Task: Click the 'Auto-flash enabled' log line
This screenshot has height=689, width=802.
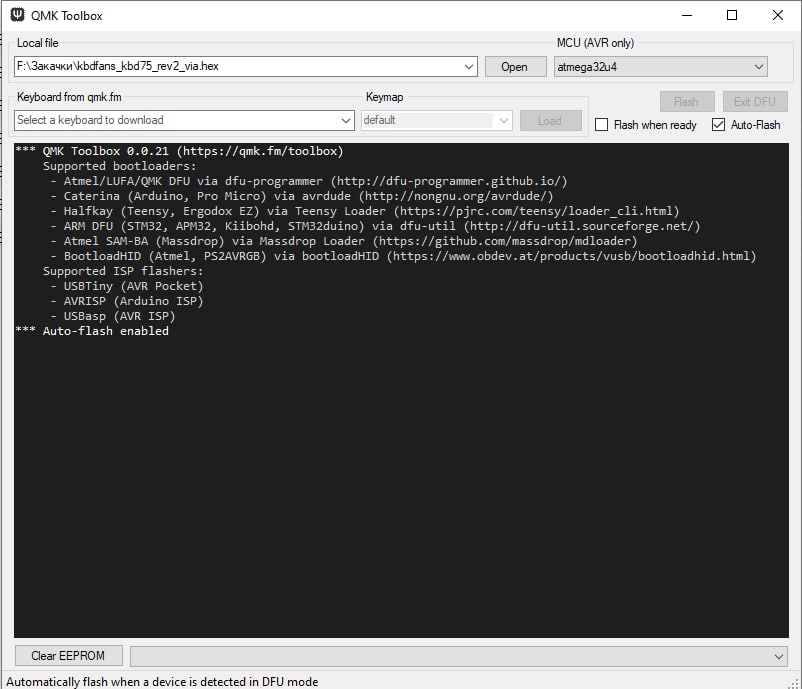Action: pos(92,331)
